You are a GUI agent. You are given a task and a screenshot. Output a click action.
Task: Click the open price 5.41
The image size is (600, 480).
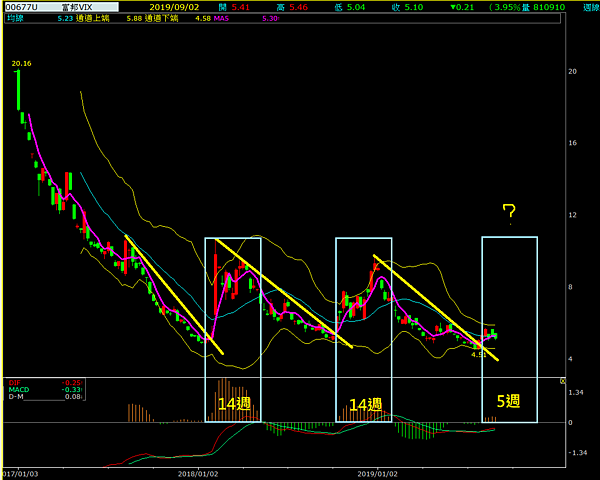pos(241,7)
